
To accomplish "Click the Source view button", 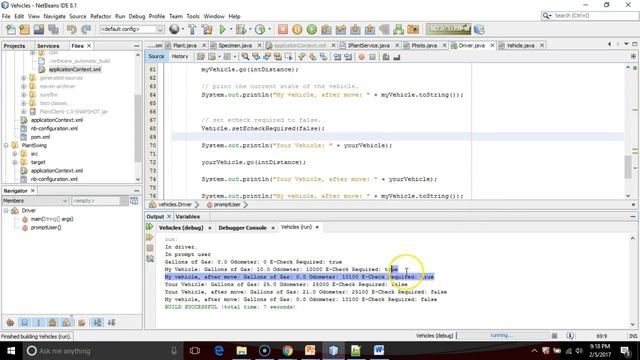I will point(156,56).
